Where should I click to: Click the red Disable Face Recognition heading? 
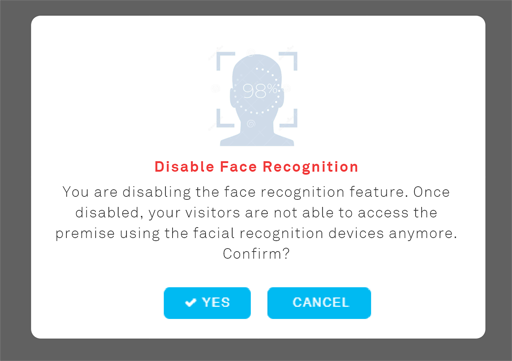coord(256,167)
